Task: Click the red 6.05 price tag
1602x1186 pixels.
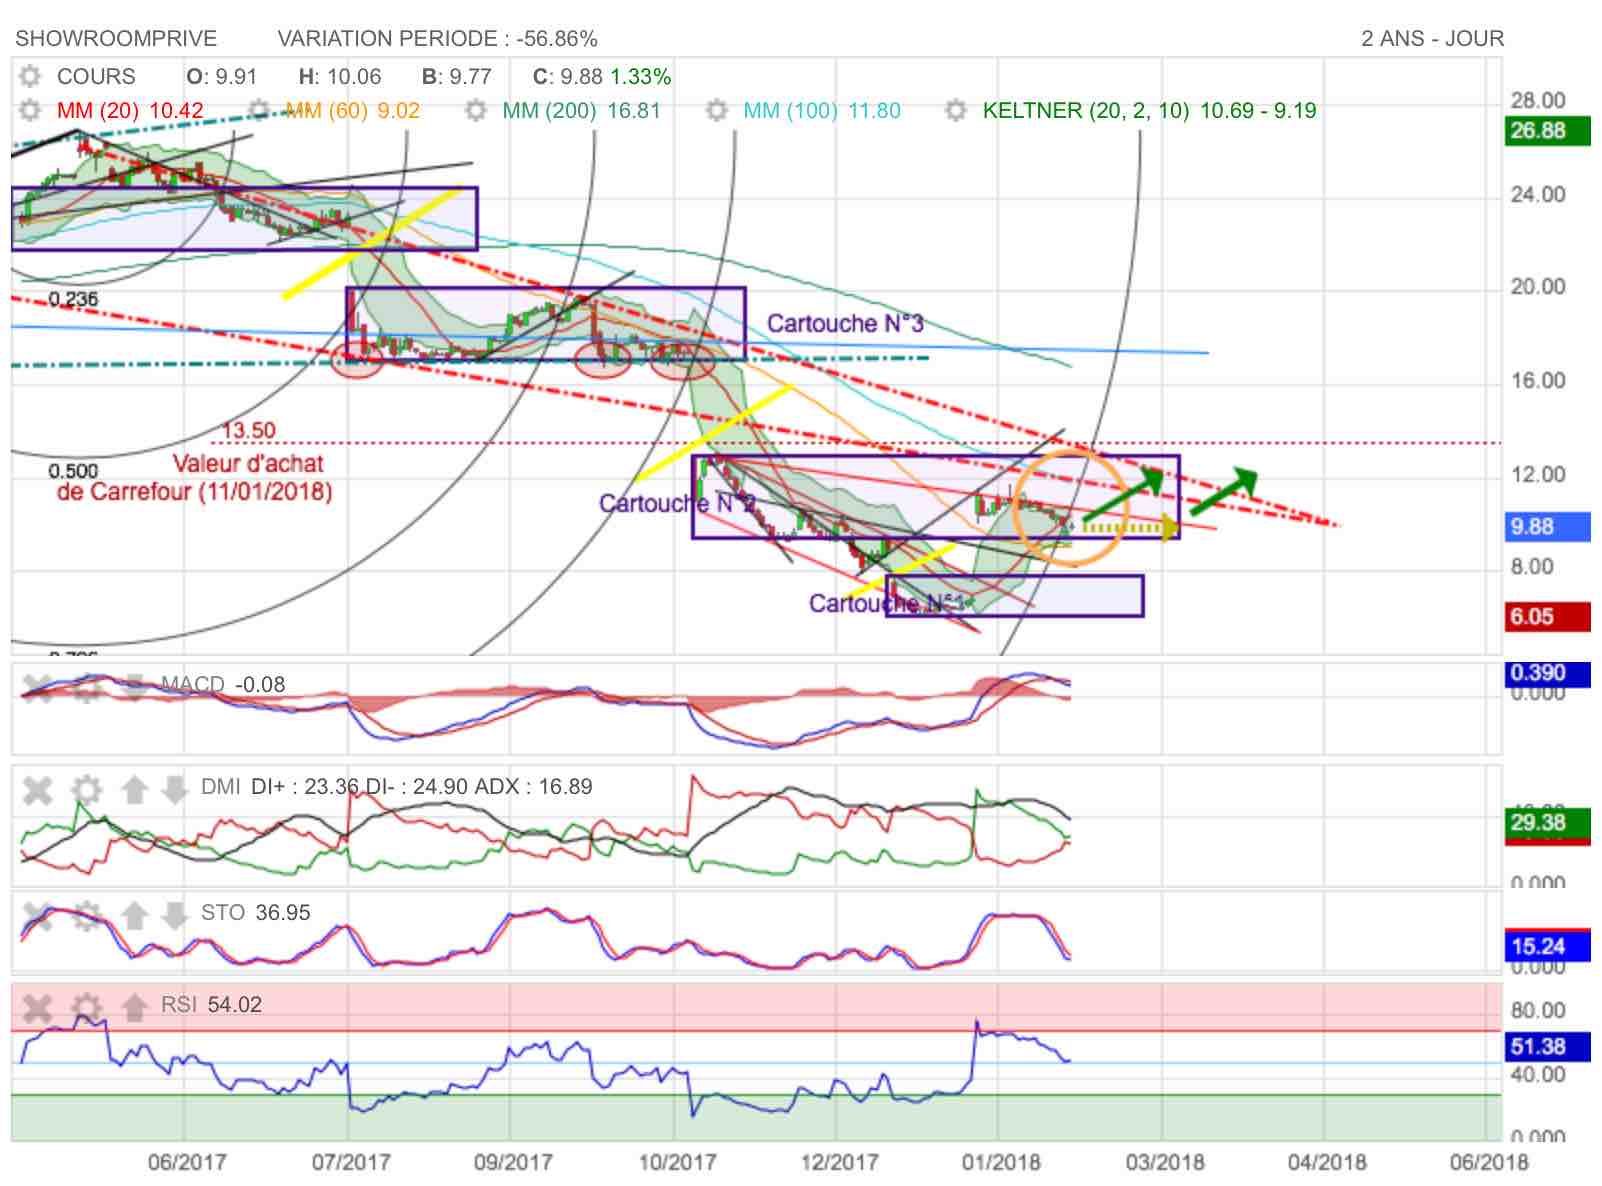Action: pyautogui.click(x=1547, y=617)
